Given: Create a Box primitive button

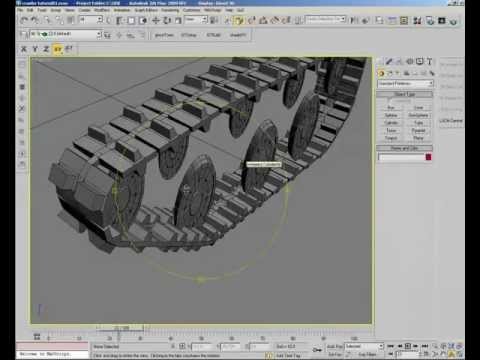Looking at the screenshot, I should pos(391,108).
